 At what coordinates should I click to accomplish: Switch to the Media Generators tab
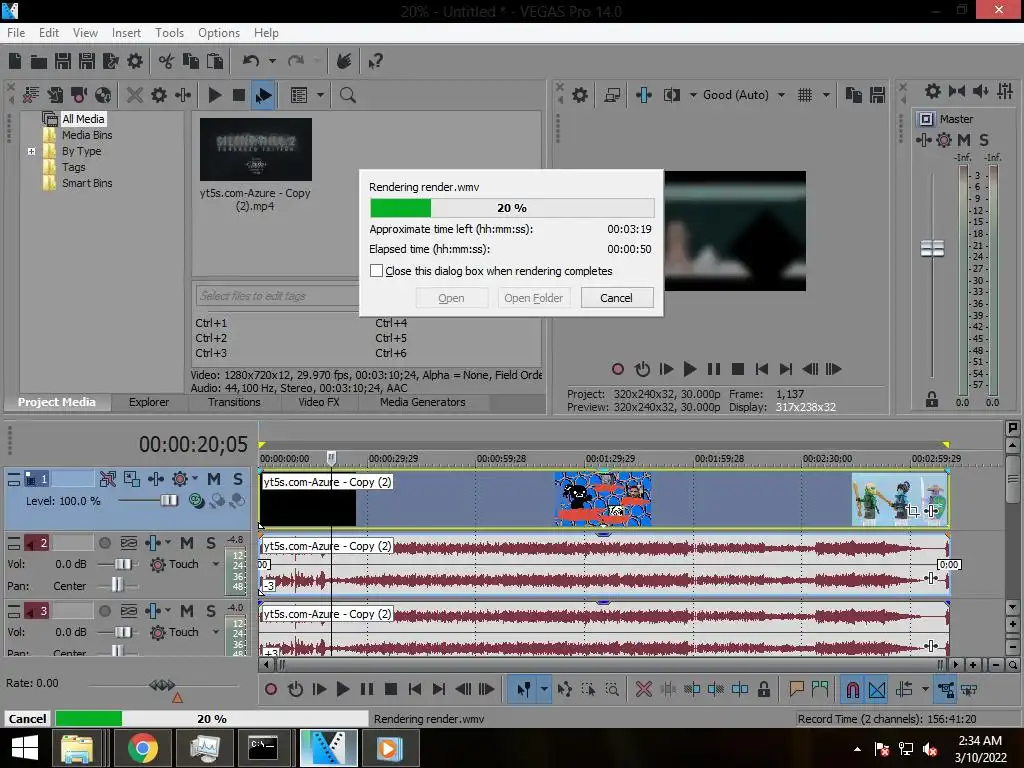click(x=423, y=402)
